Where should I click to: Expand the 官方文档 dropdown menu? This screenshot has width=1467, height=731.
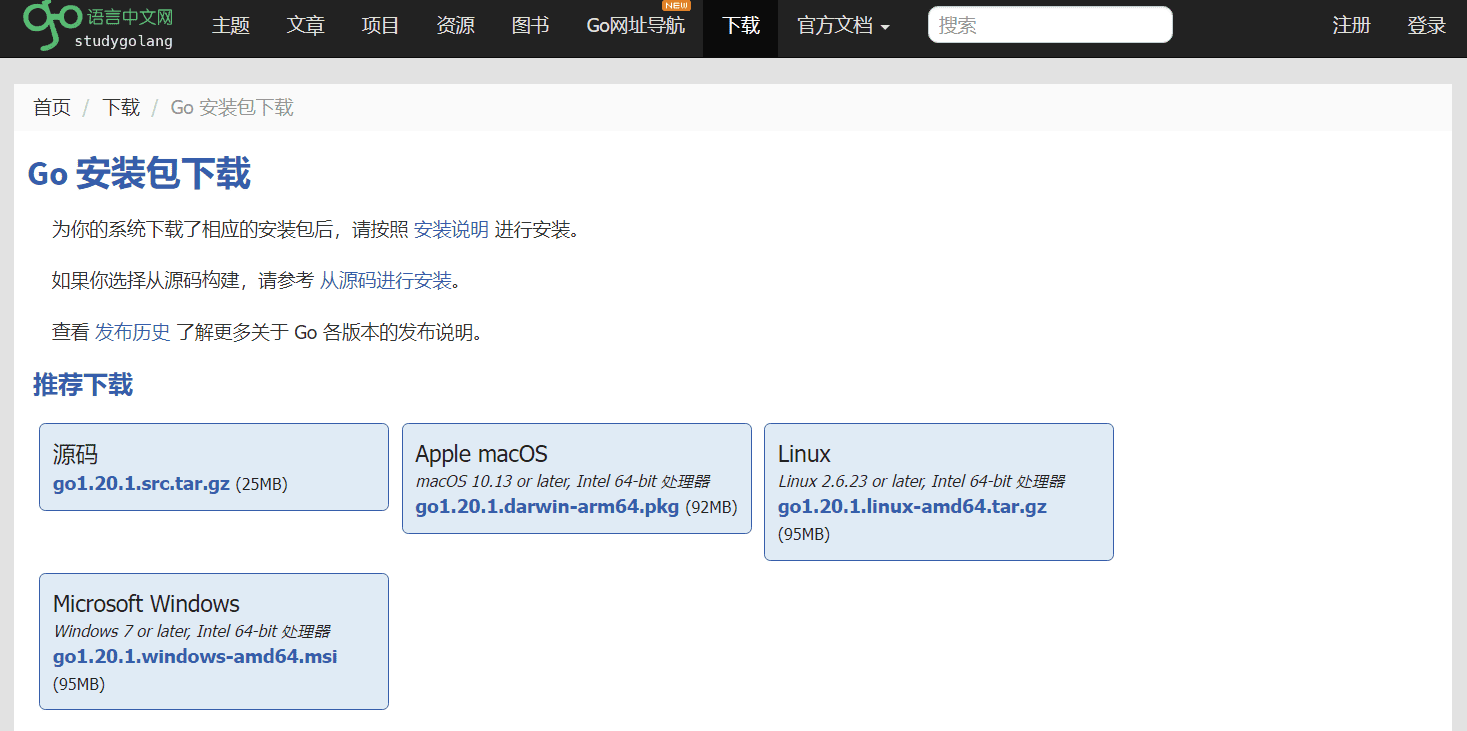point(842,26)
